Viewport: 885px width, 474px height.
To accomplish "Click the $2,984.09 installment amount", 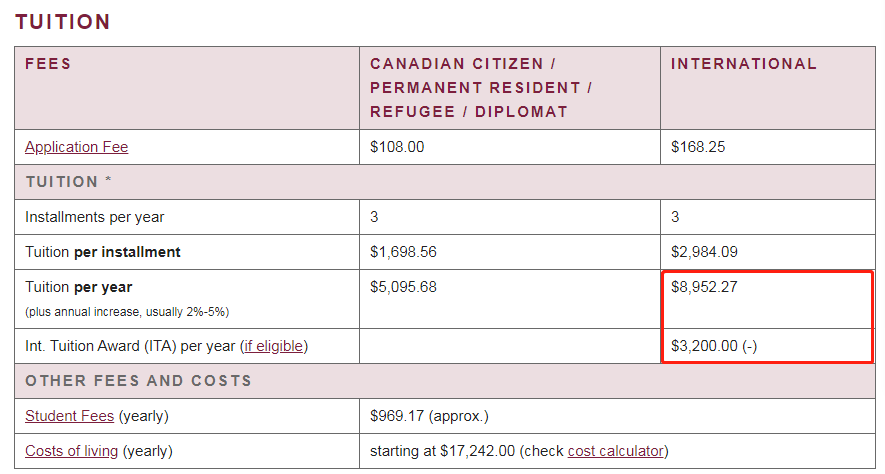I will coord(704,252).
